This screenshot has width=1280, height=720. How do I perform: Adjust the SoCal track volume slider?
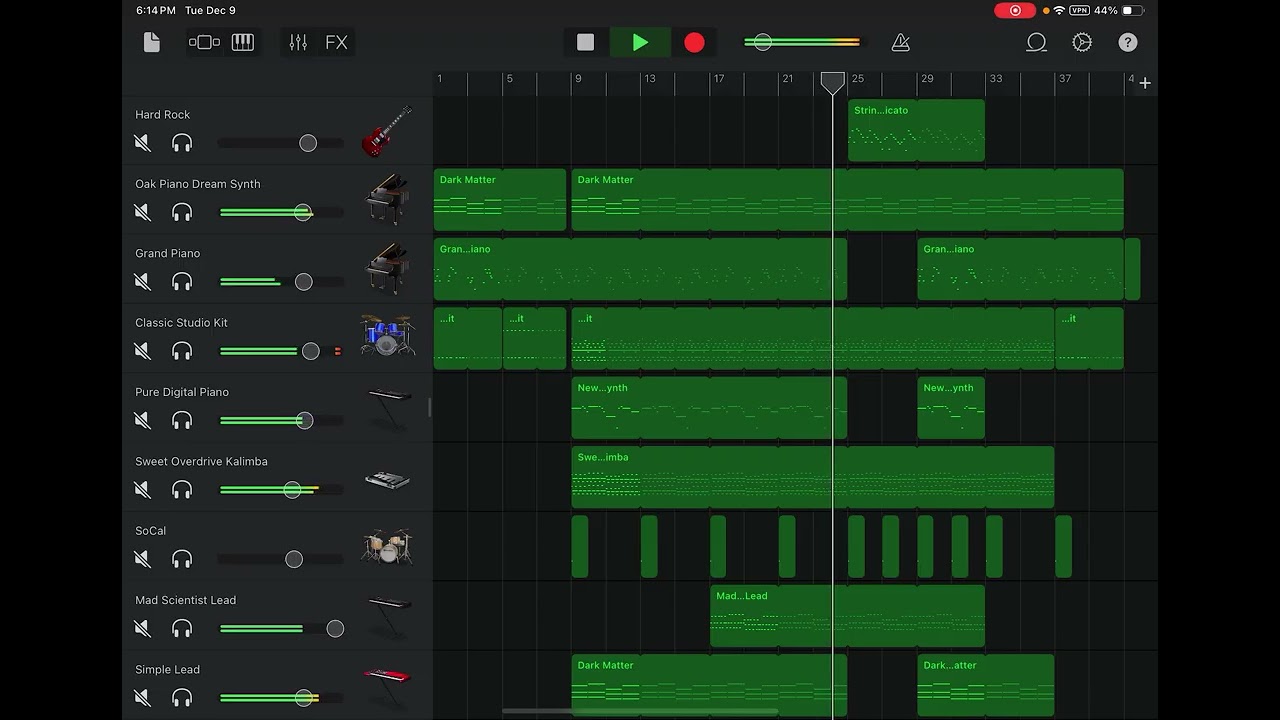tap(281, 559)
